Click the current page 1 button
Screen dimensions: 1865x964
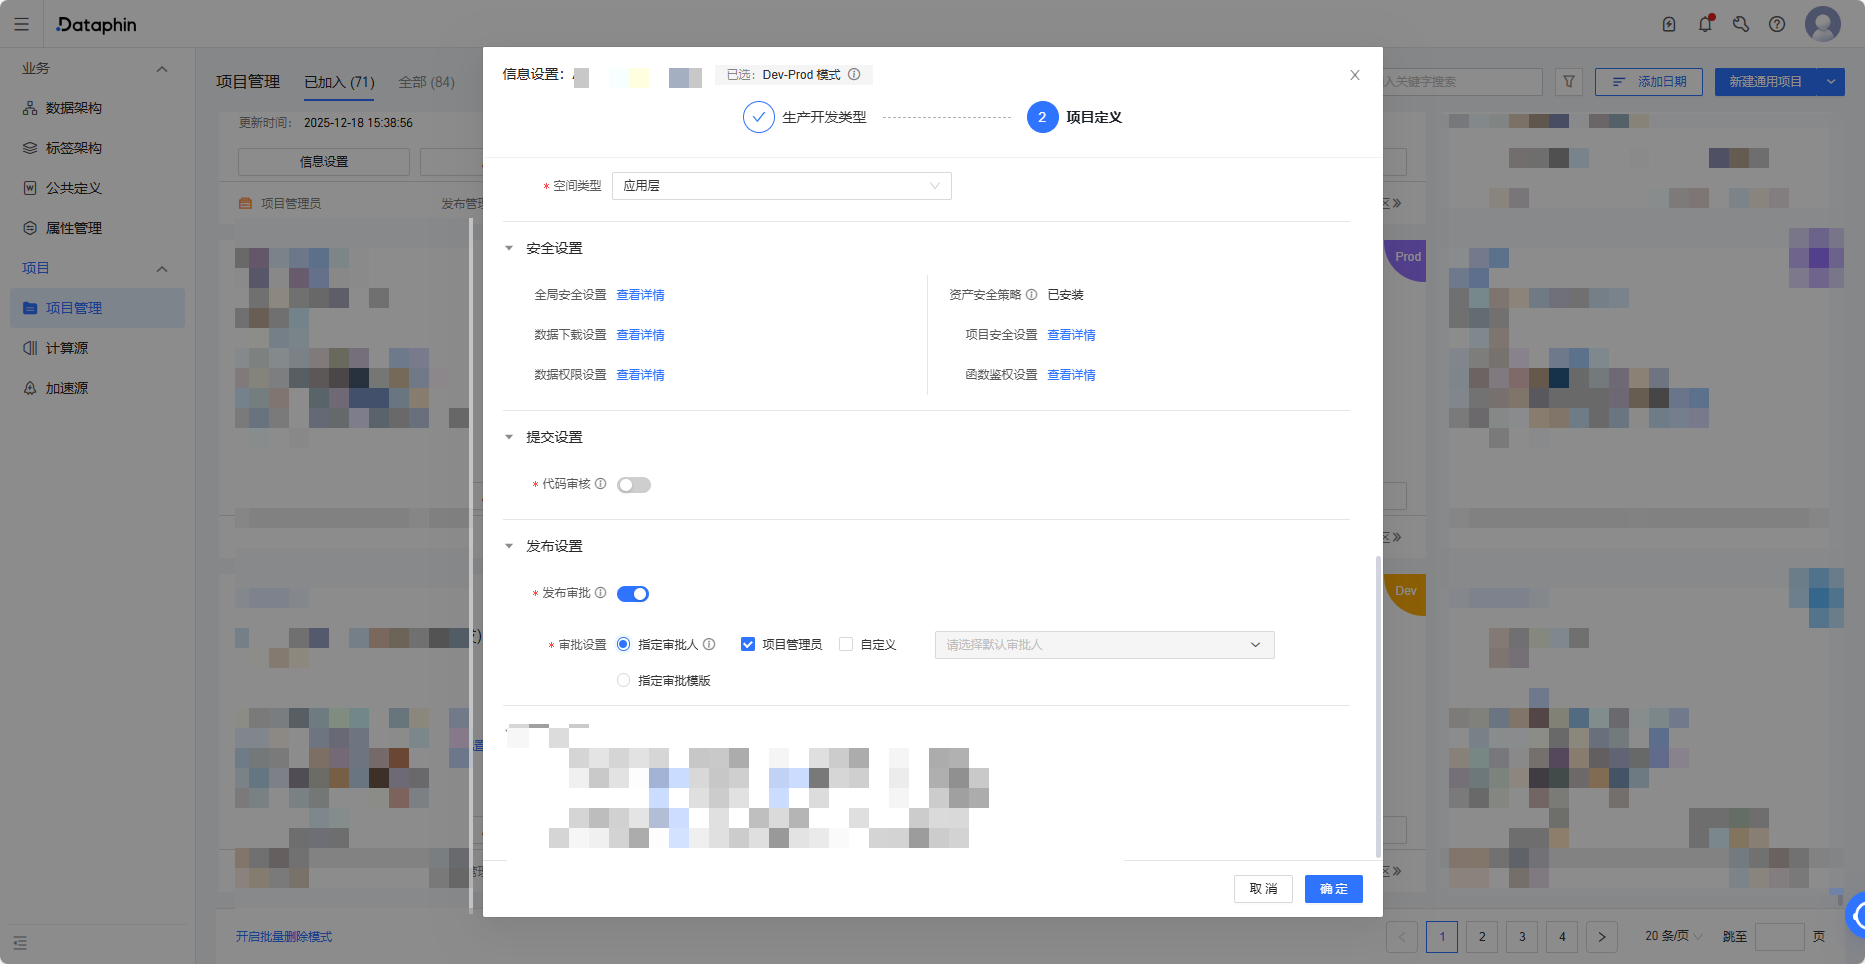pyautogui.click(x=1442, y=937)
